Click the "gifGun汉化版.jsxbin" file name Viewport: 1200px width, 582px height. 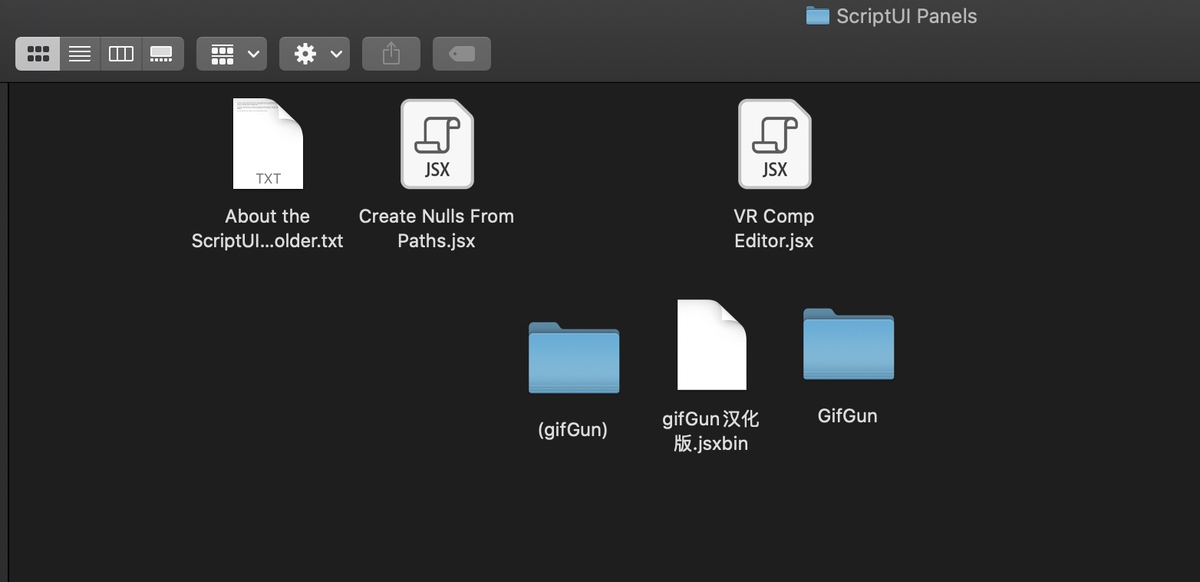click(711, 431)
